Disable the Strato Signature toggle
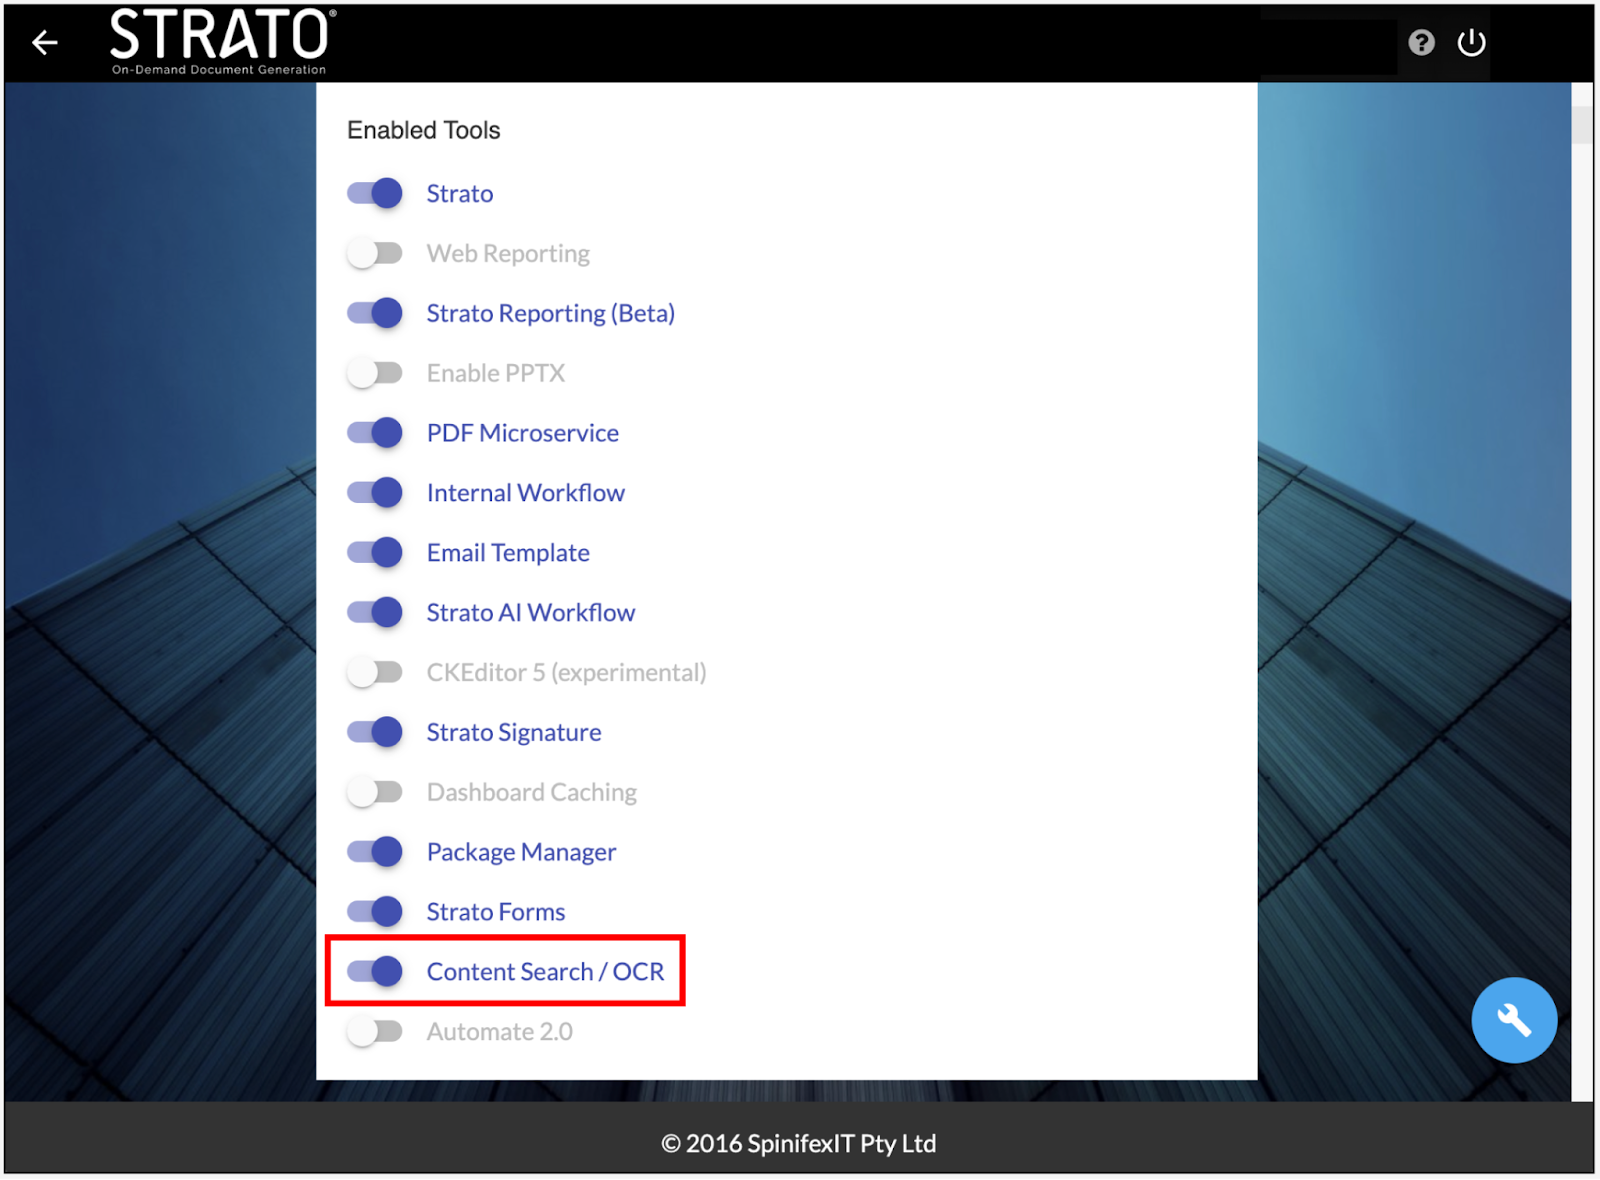Image resolution: width=1600 pixels, height=1180 pixels. pos(375,732)
